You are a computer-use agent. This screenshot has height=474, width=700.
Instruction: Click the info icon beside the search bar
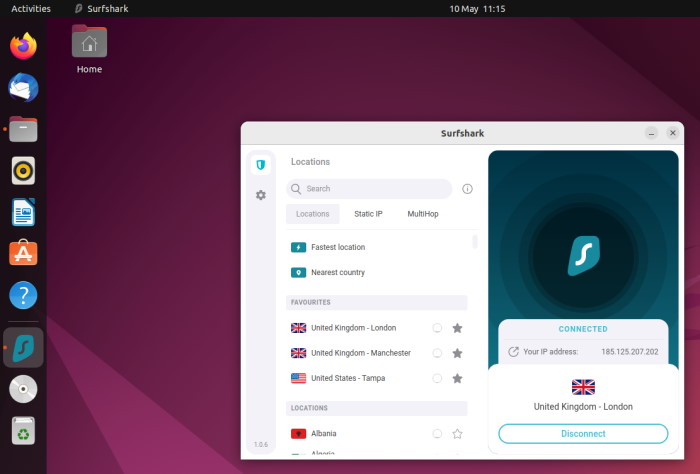(467, 189)
